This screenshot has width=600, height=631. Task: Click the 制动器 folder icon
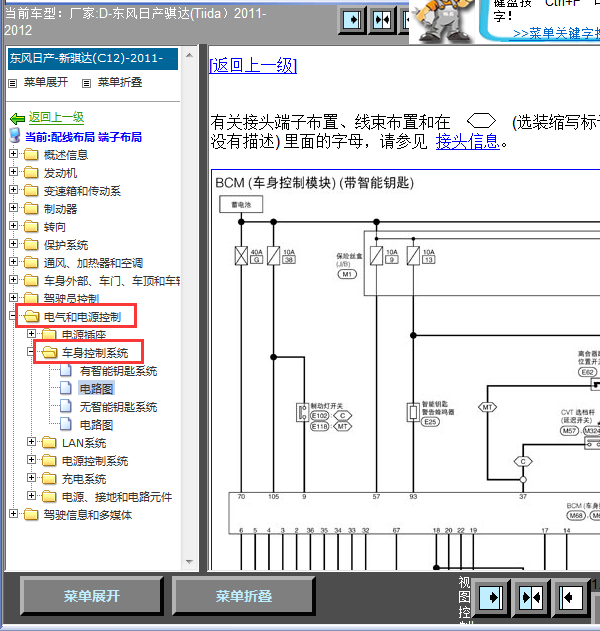tap(31, 208)
